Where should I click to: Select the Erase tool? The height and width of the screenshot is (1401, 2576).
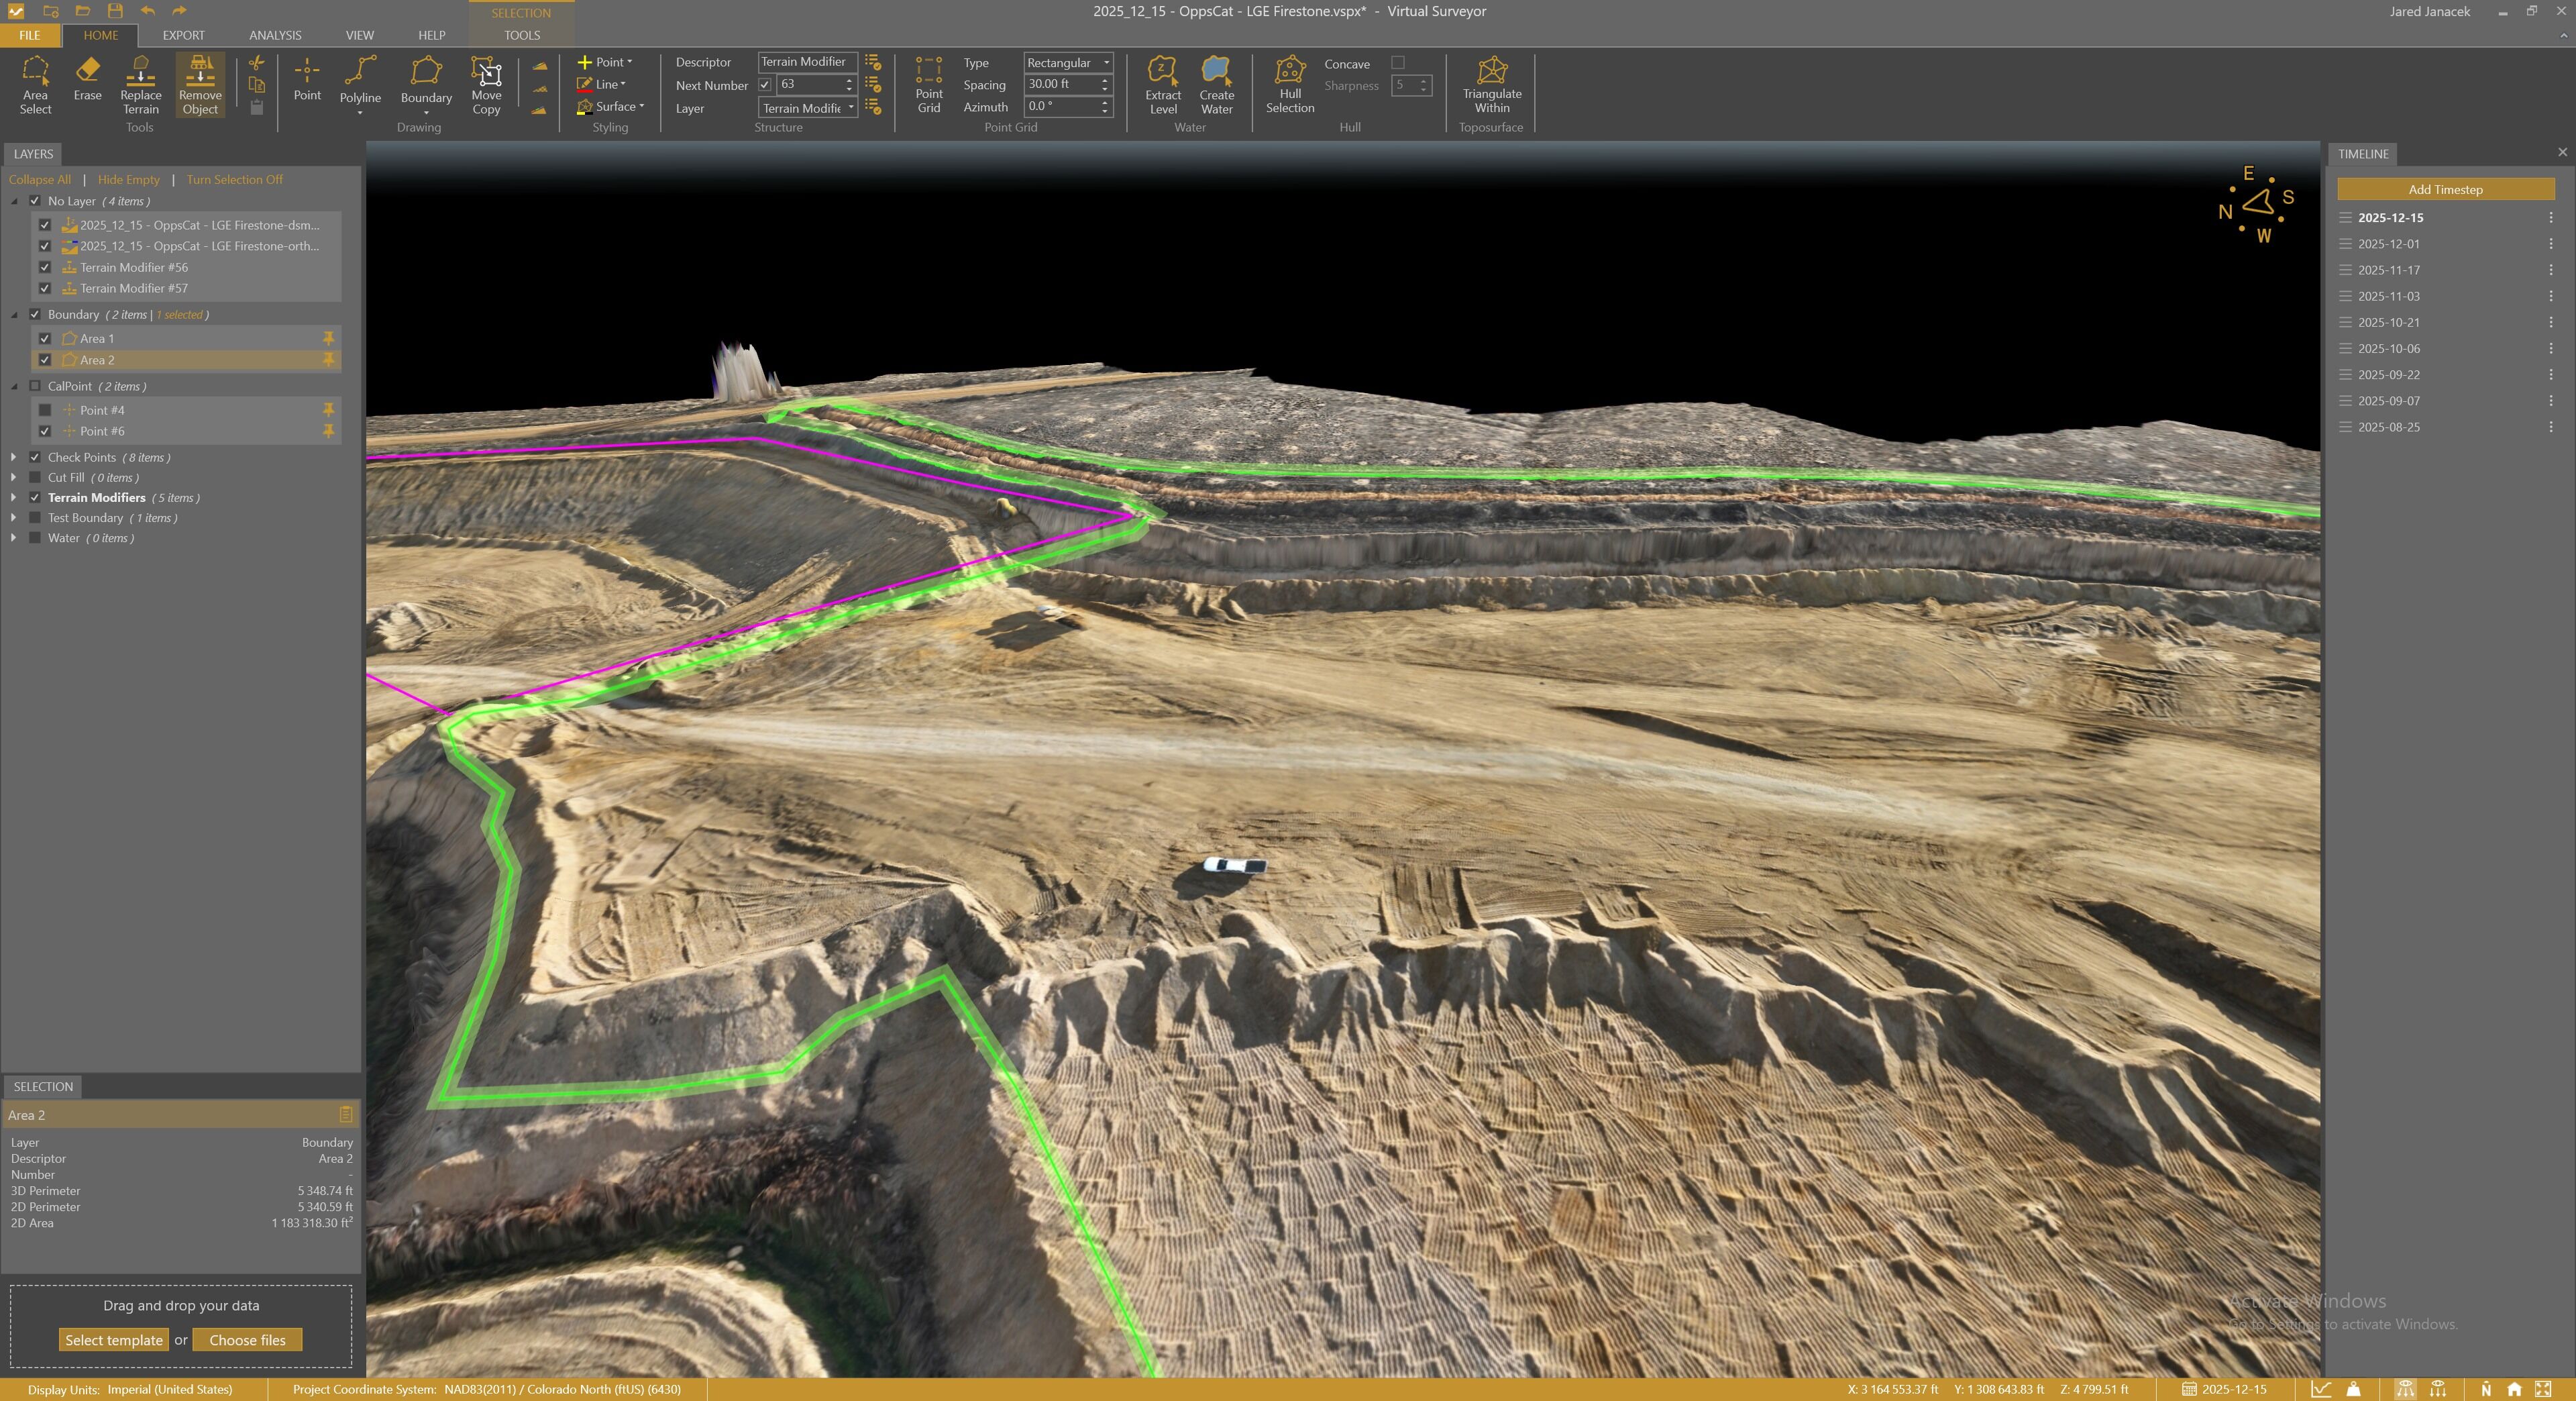87,79
